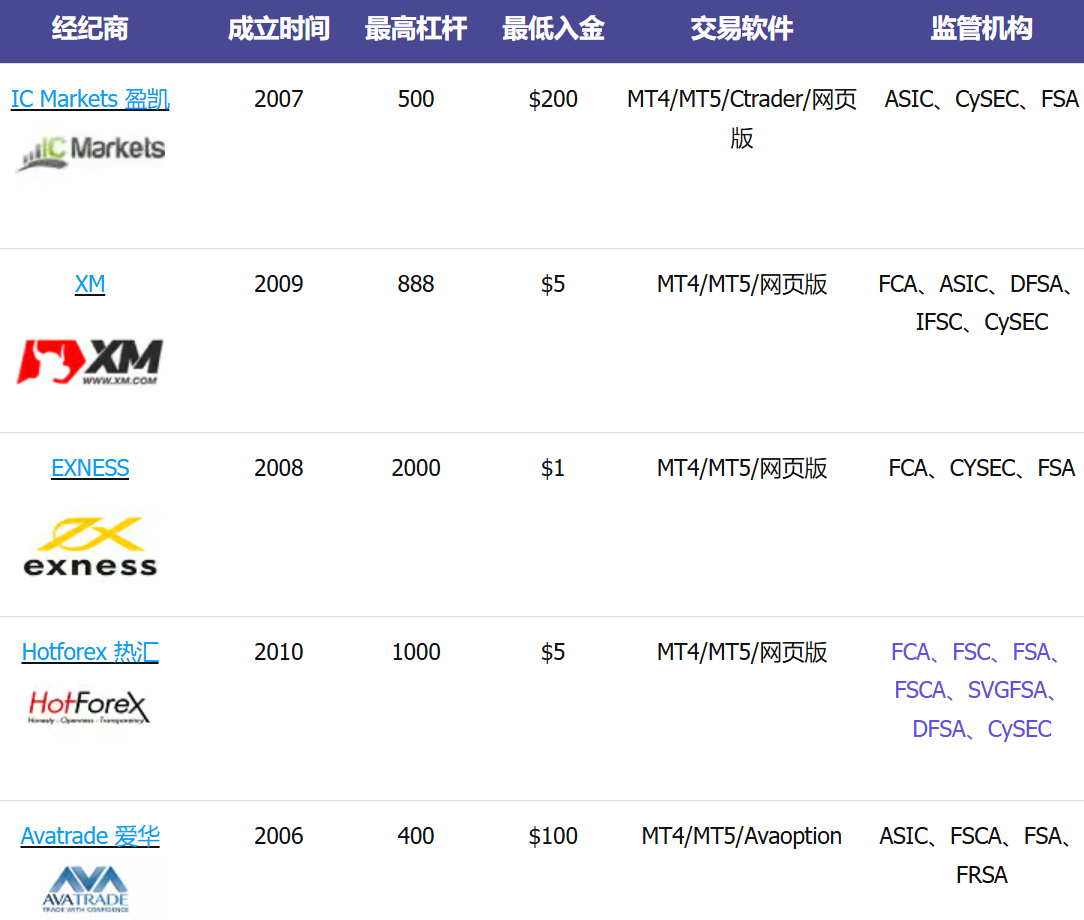Click the HotForex logo image
The image size is (1084, 920).
(x=91, y=706)
